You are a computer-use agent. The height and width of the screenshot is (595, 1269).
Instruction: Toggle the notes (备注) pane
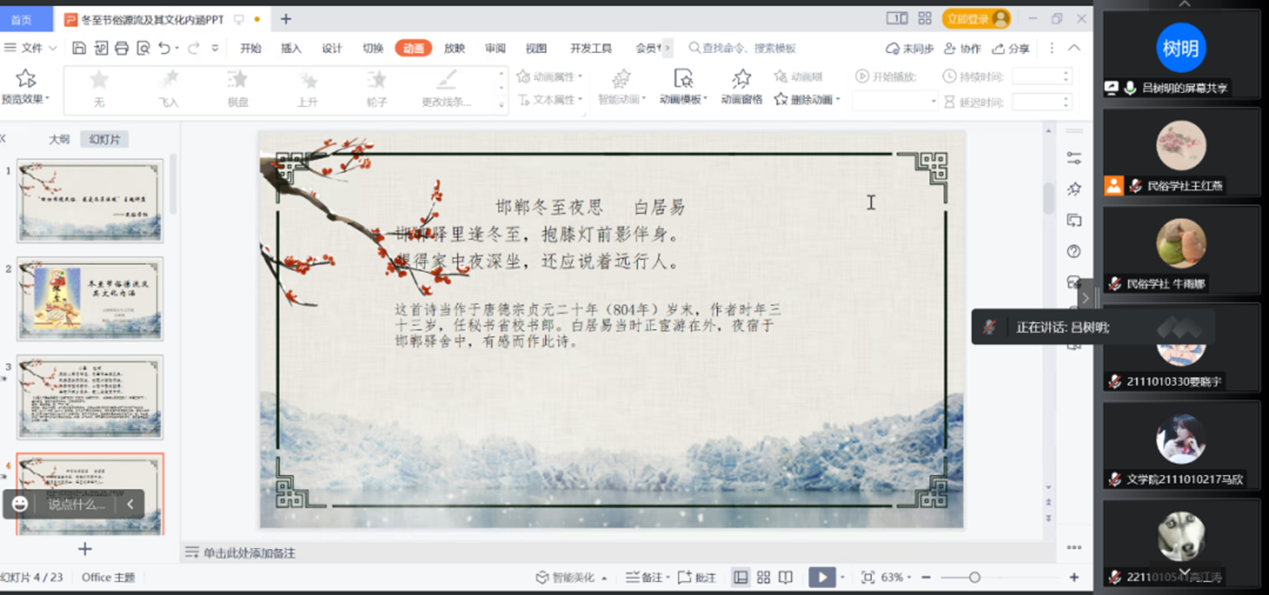click(645, 577)
